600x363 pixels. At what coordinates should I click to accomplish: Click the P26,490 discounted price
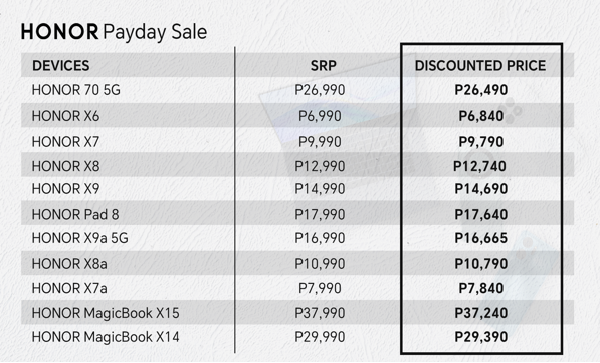point(481,90)
